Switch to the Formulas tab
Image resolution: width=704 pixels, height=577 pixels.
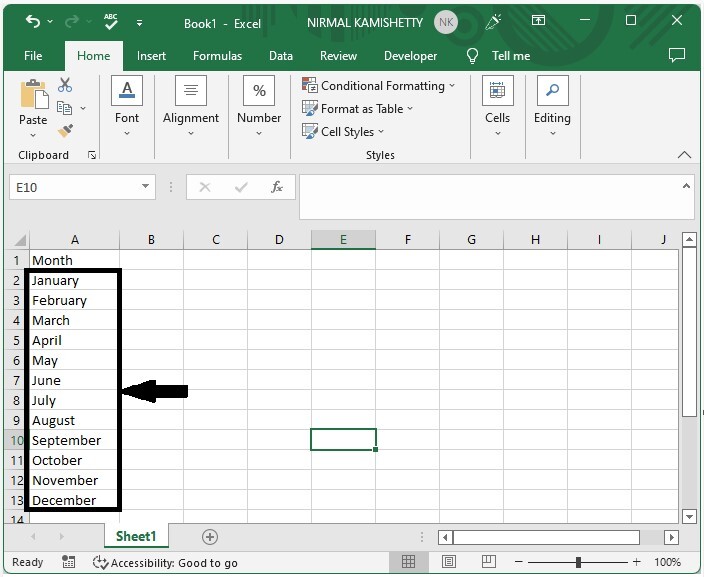click(217, 56)
